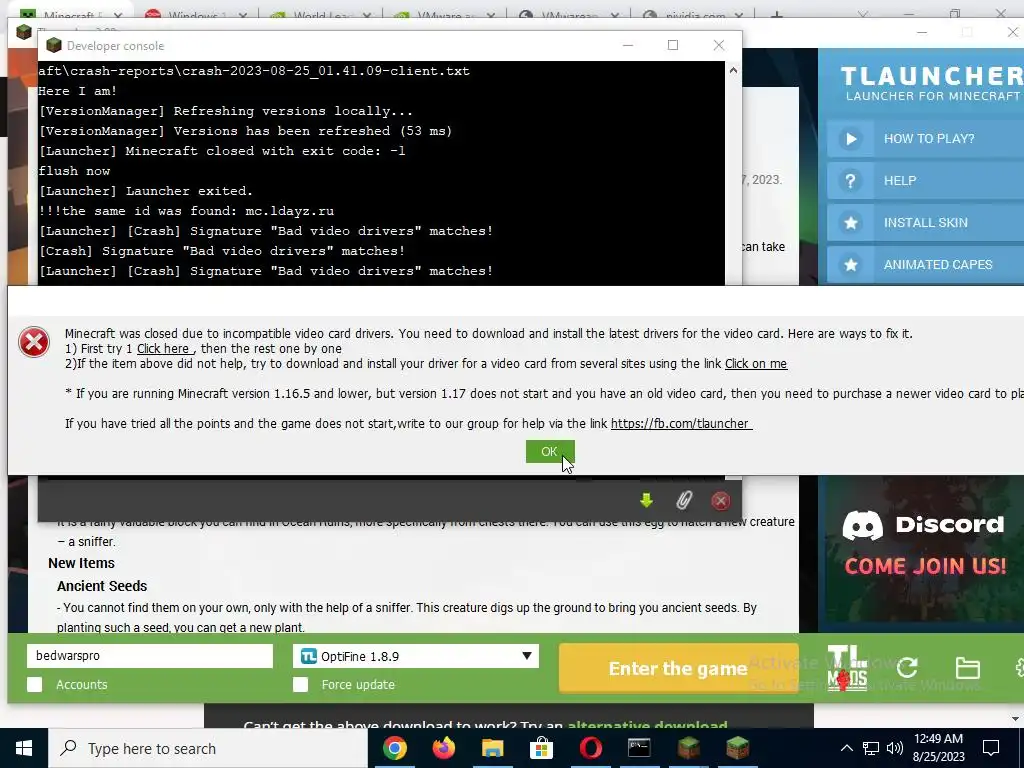Click the 'New Items' heading text
This screenshot has height=768, width=1024.
coord(82,563)
